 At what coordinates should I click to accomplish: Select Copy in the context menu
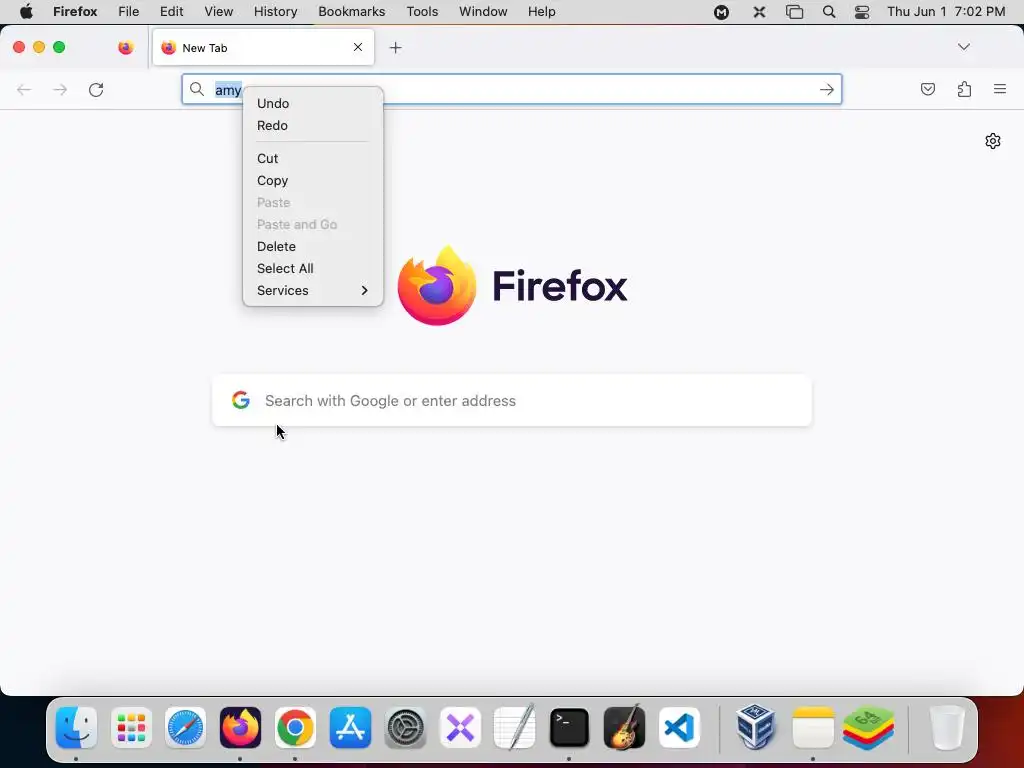click(x=272, y=181)
